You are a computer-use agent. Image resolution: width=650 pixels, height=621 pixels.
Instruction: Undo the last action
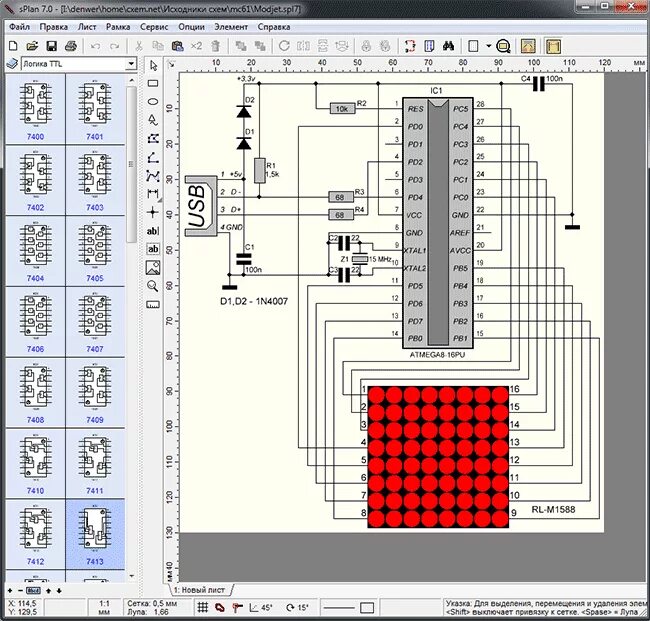coord(95,46)
